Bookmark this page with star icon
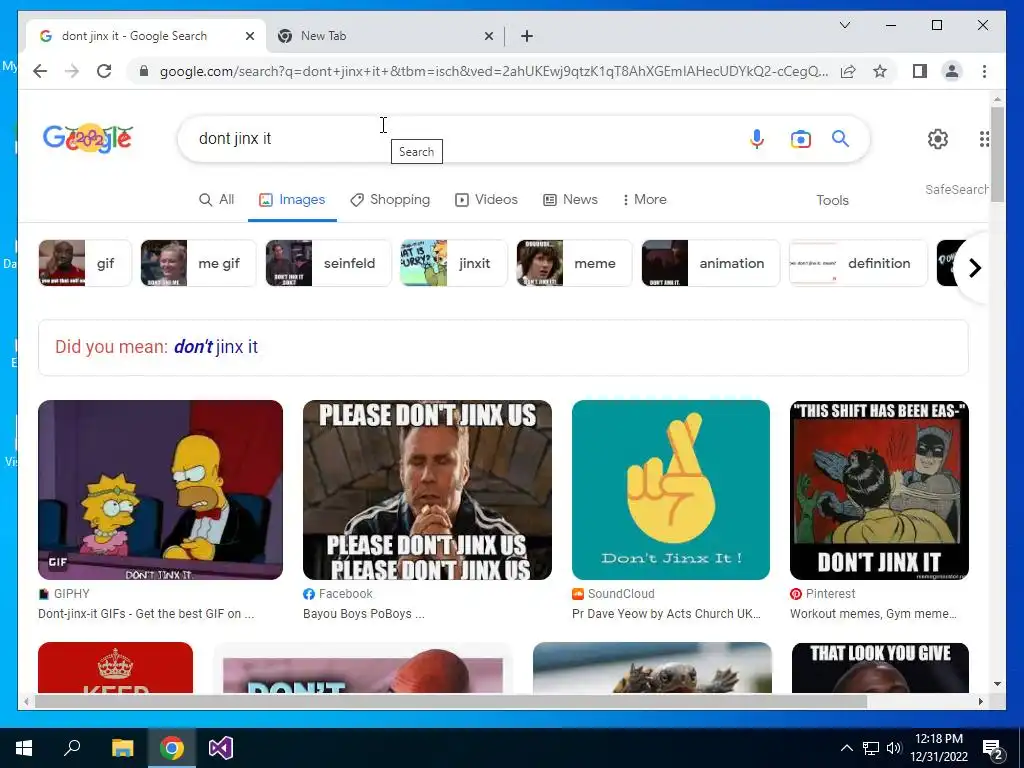 (880, 71)
